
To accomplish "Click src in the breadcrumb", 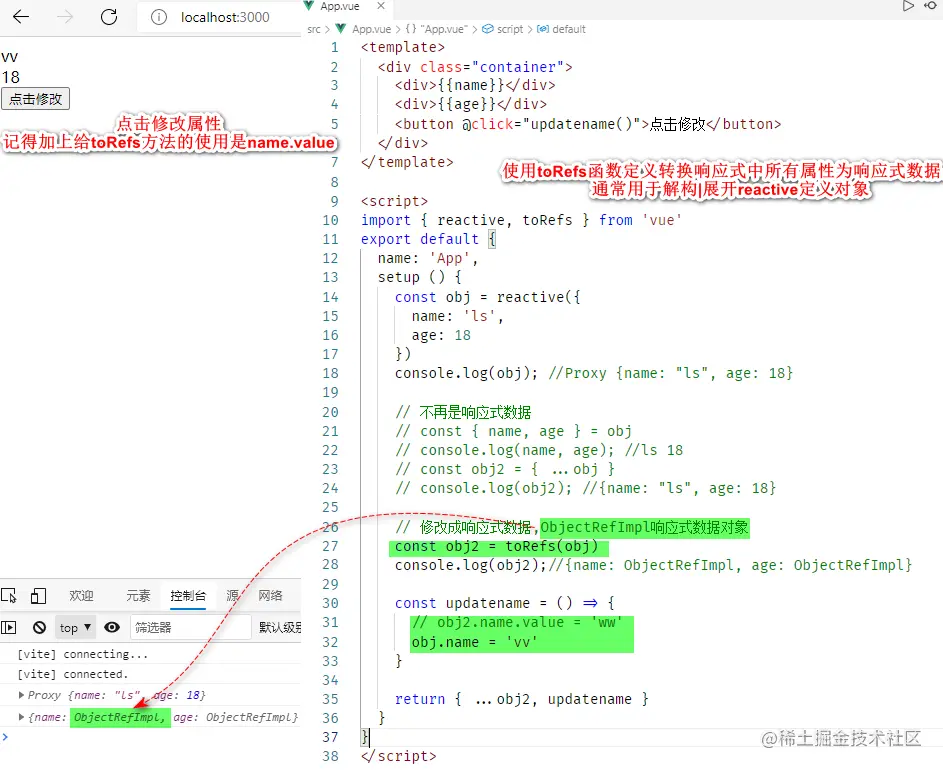I will click(314, 29).
